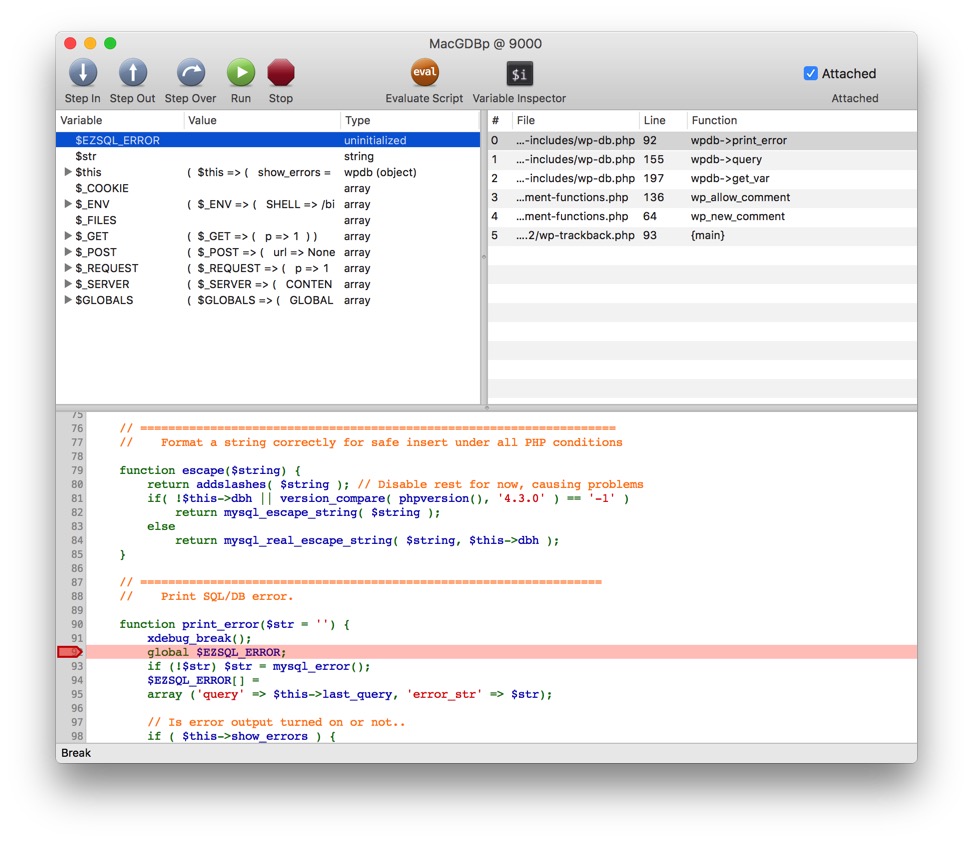This screenshot has width=973, height=843.
Task: Sort by the Type column header
Action: (x=410, y=120)
